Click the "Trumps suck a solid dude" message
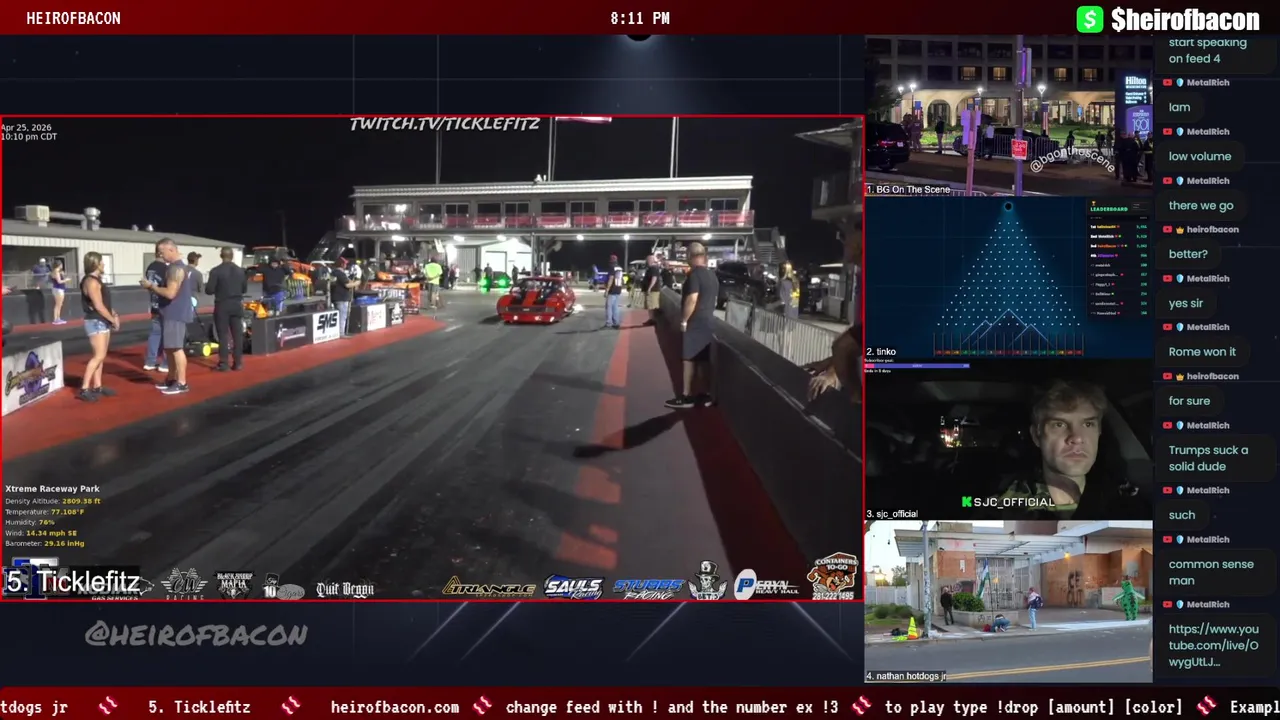This screenshot has width=1280, height=720. pyautogui.click(x=1208, y=458)
